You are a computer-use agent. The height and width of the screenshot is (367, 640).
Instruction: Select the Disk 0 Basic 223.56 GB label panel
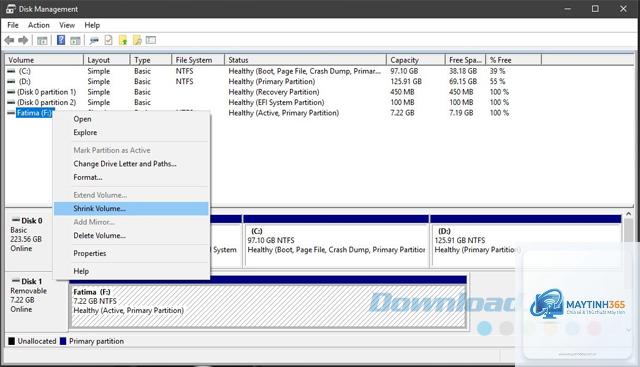[29, 241]
